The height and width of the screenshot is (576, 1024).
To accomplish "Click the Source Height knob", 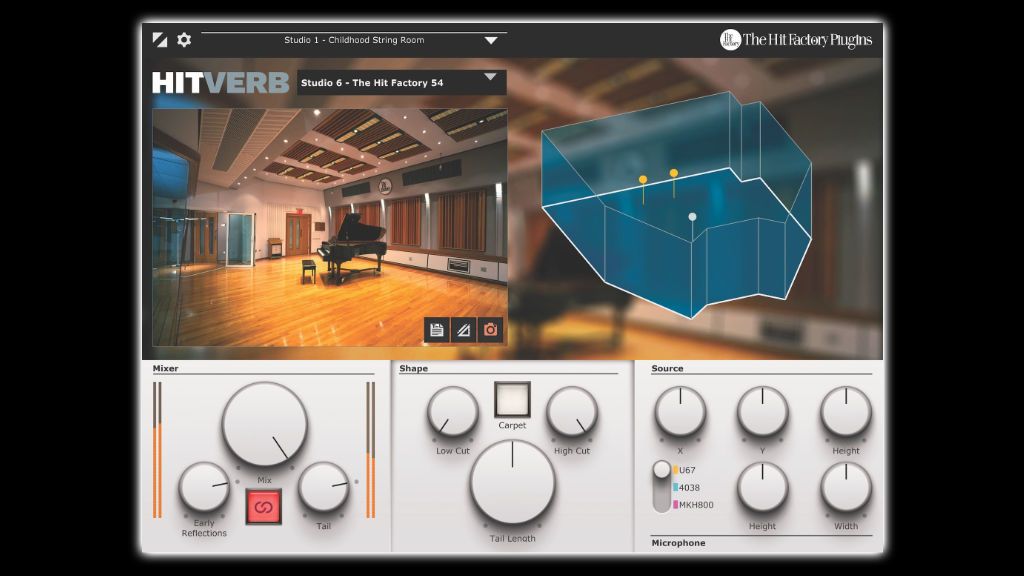I will point(846,412).
